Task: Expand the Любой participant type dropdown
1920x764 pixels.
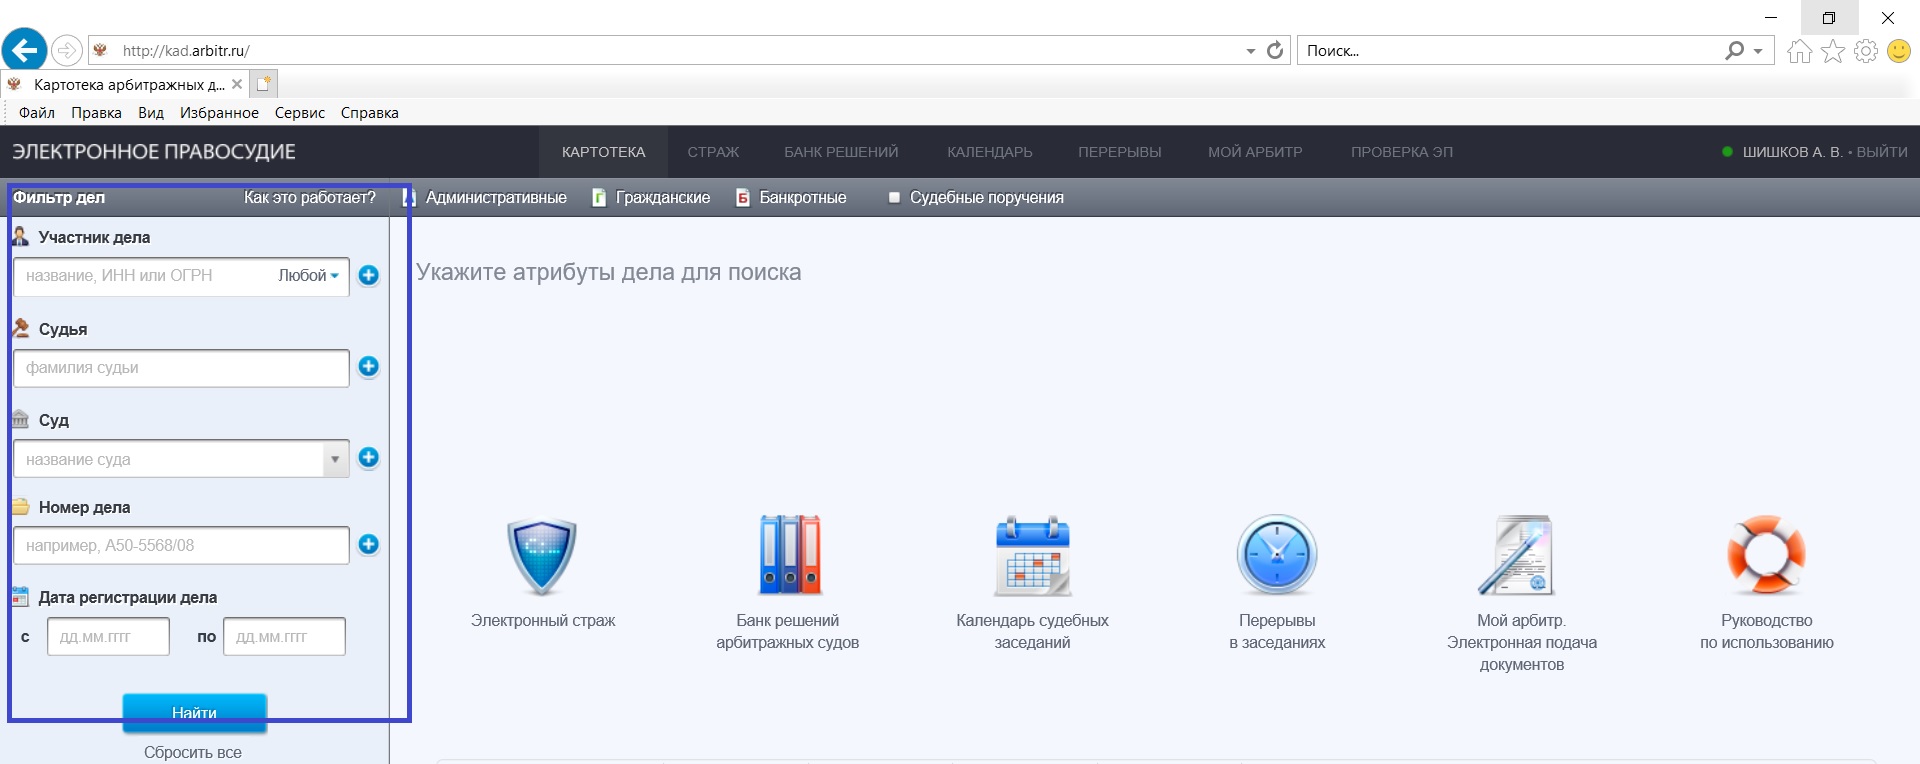Action: coord(308,276)
